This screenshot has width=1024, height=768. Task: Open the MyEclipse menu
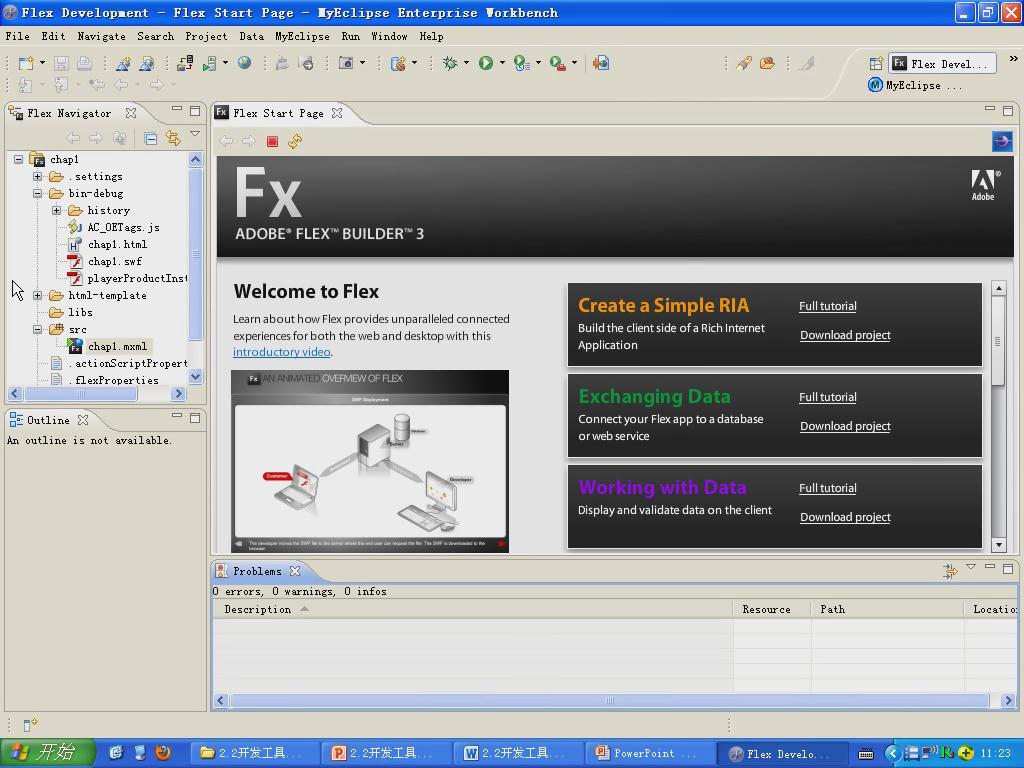pyautogui.click(x=302, y=37)
